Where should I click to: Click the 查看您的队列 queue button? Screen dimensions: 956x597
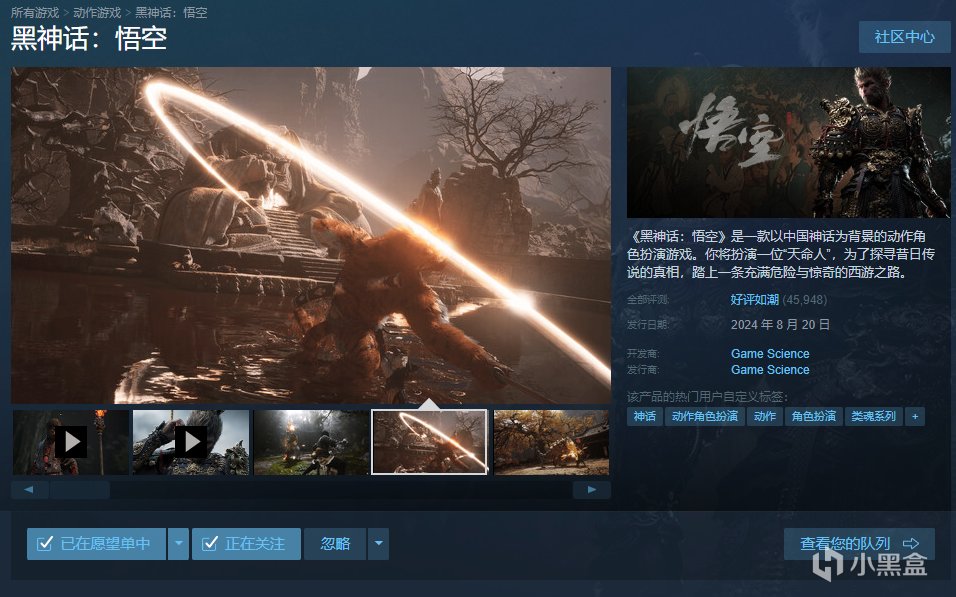859,543
